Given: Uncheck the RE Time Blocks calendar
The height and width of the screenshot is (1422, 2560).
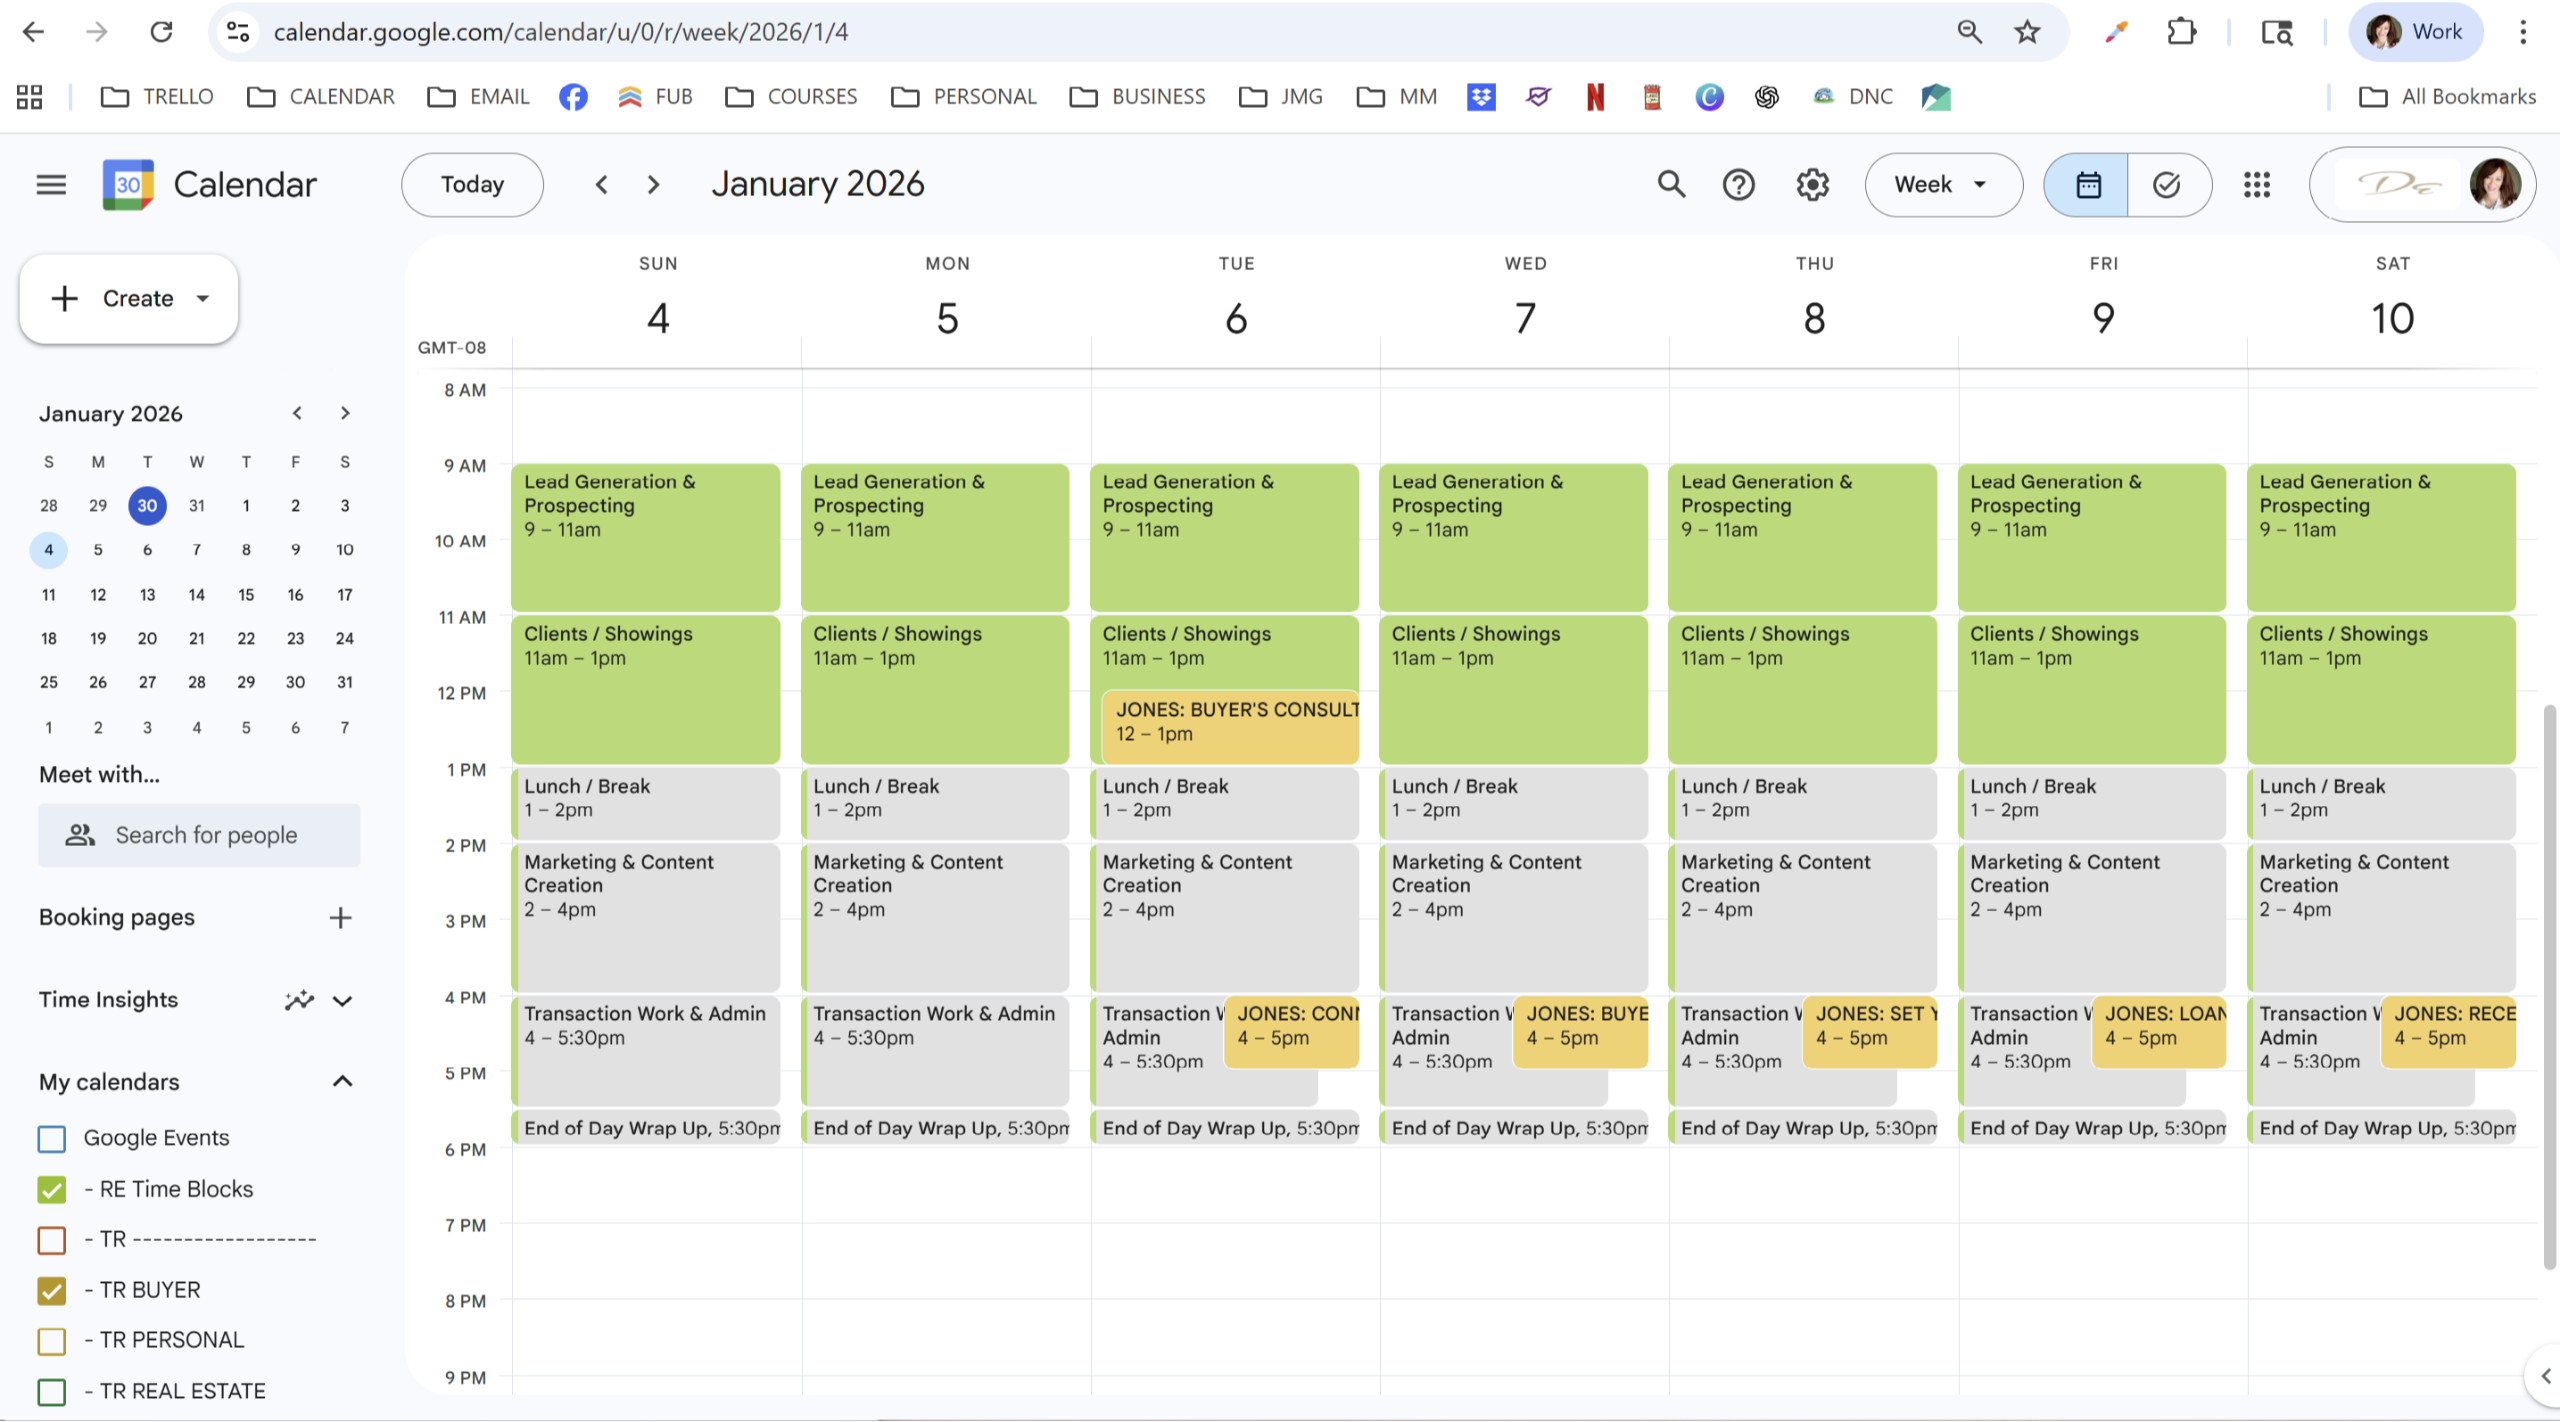Looking at the screenshot, I should [x=52, y=1189].
